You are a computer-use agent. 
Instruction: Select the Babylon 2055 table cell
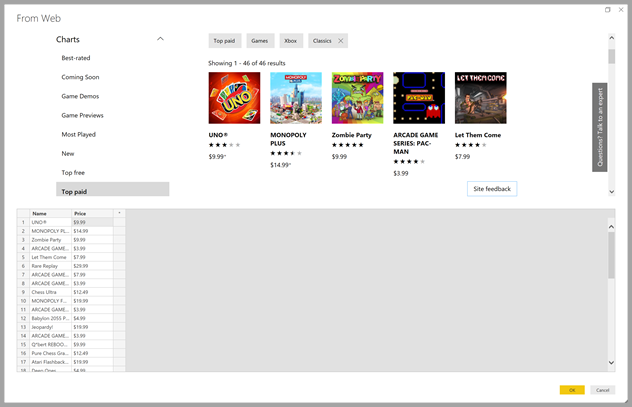(x=50, y=318)
